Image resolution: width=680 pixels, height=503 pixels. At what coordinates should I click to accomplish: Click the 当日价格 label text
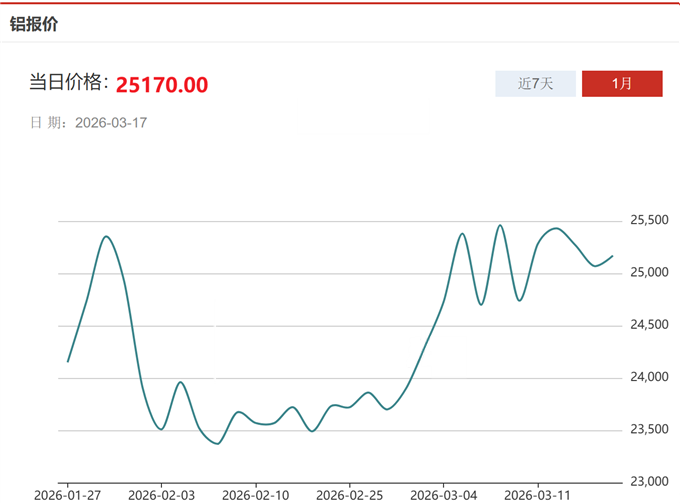coord(68,84)
